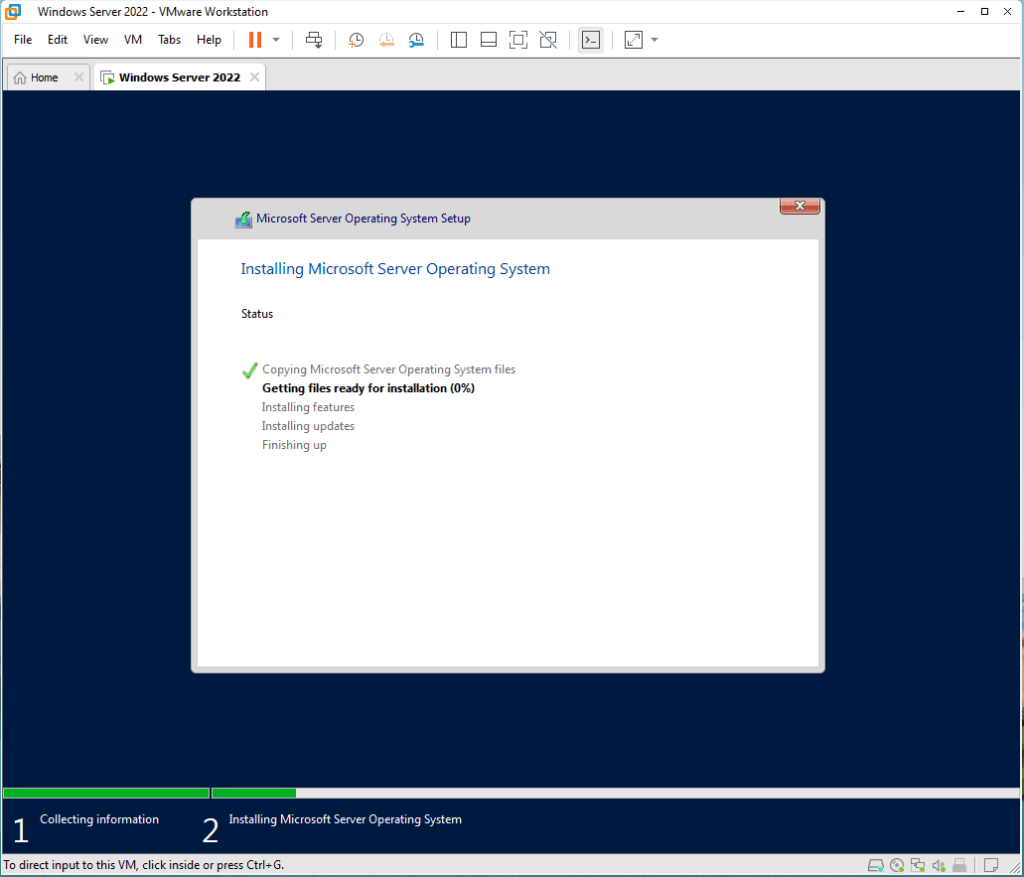Open the snapshot manager

point(416,40)
